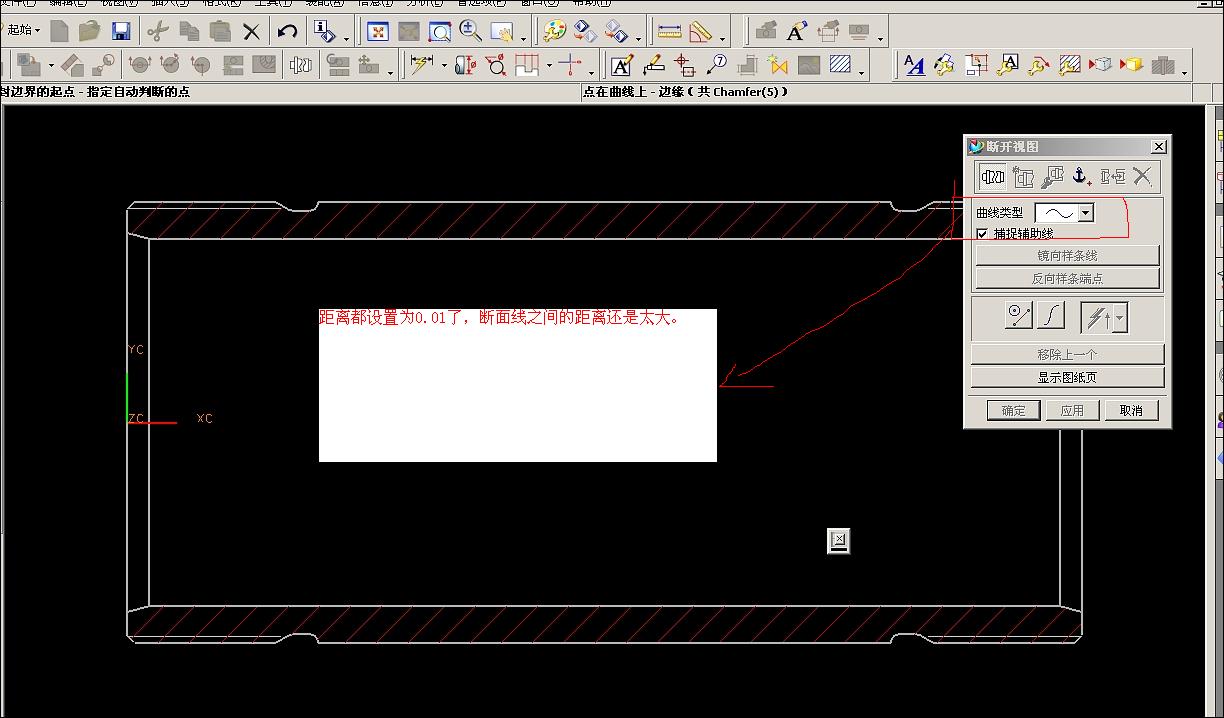
Task: Click the 断开视图 dialog title
Action: [x=1013, y=147]
